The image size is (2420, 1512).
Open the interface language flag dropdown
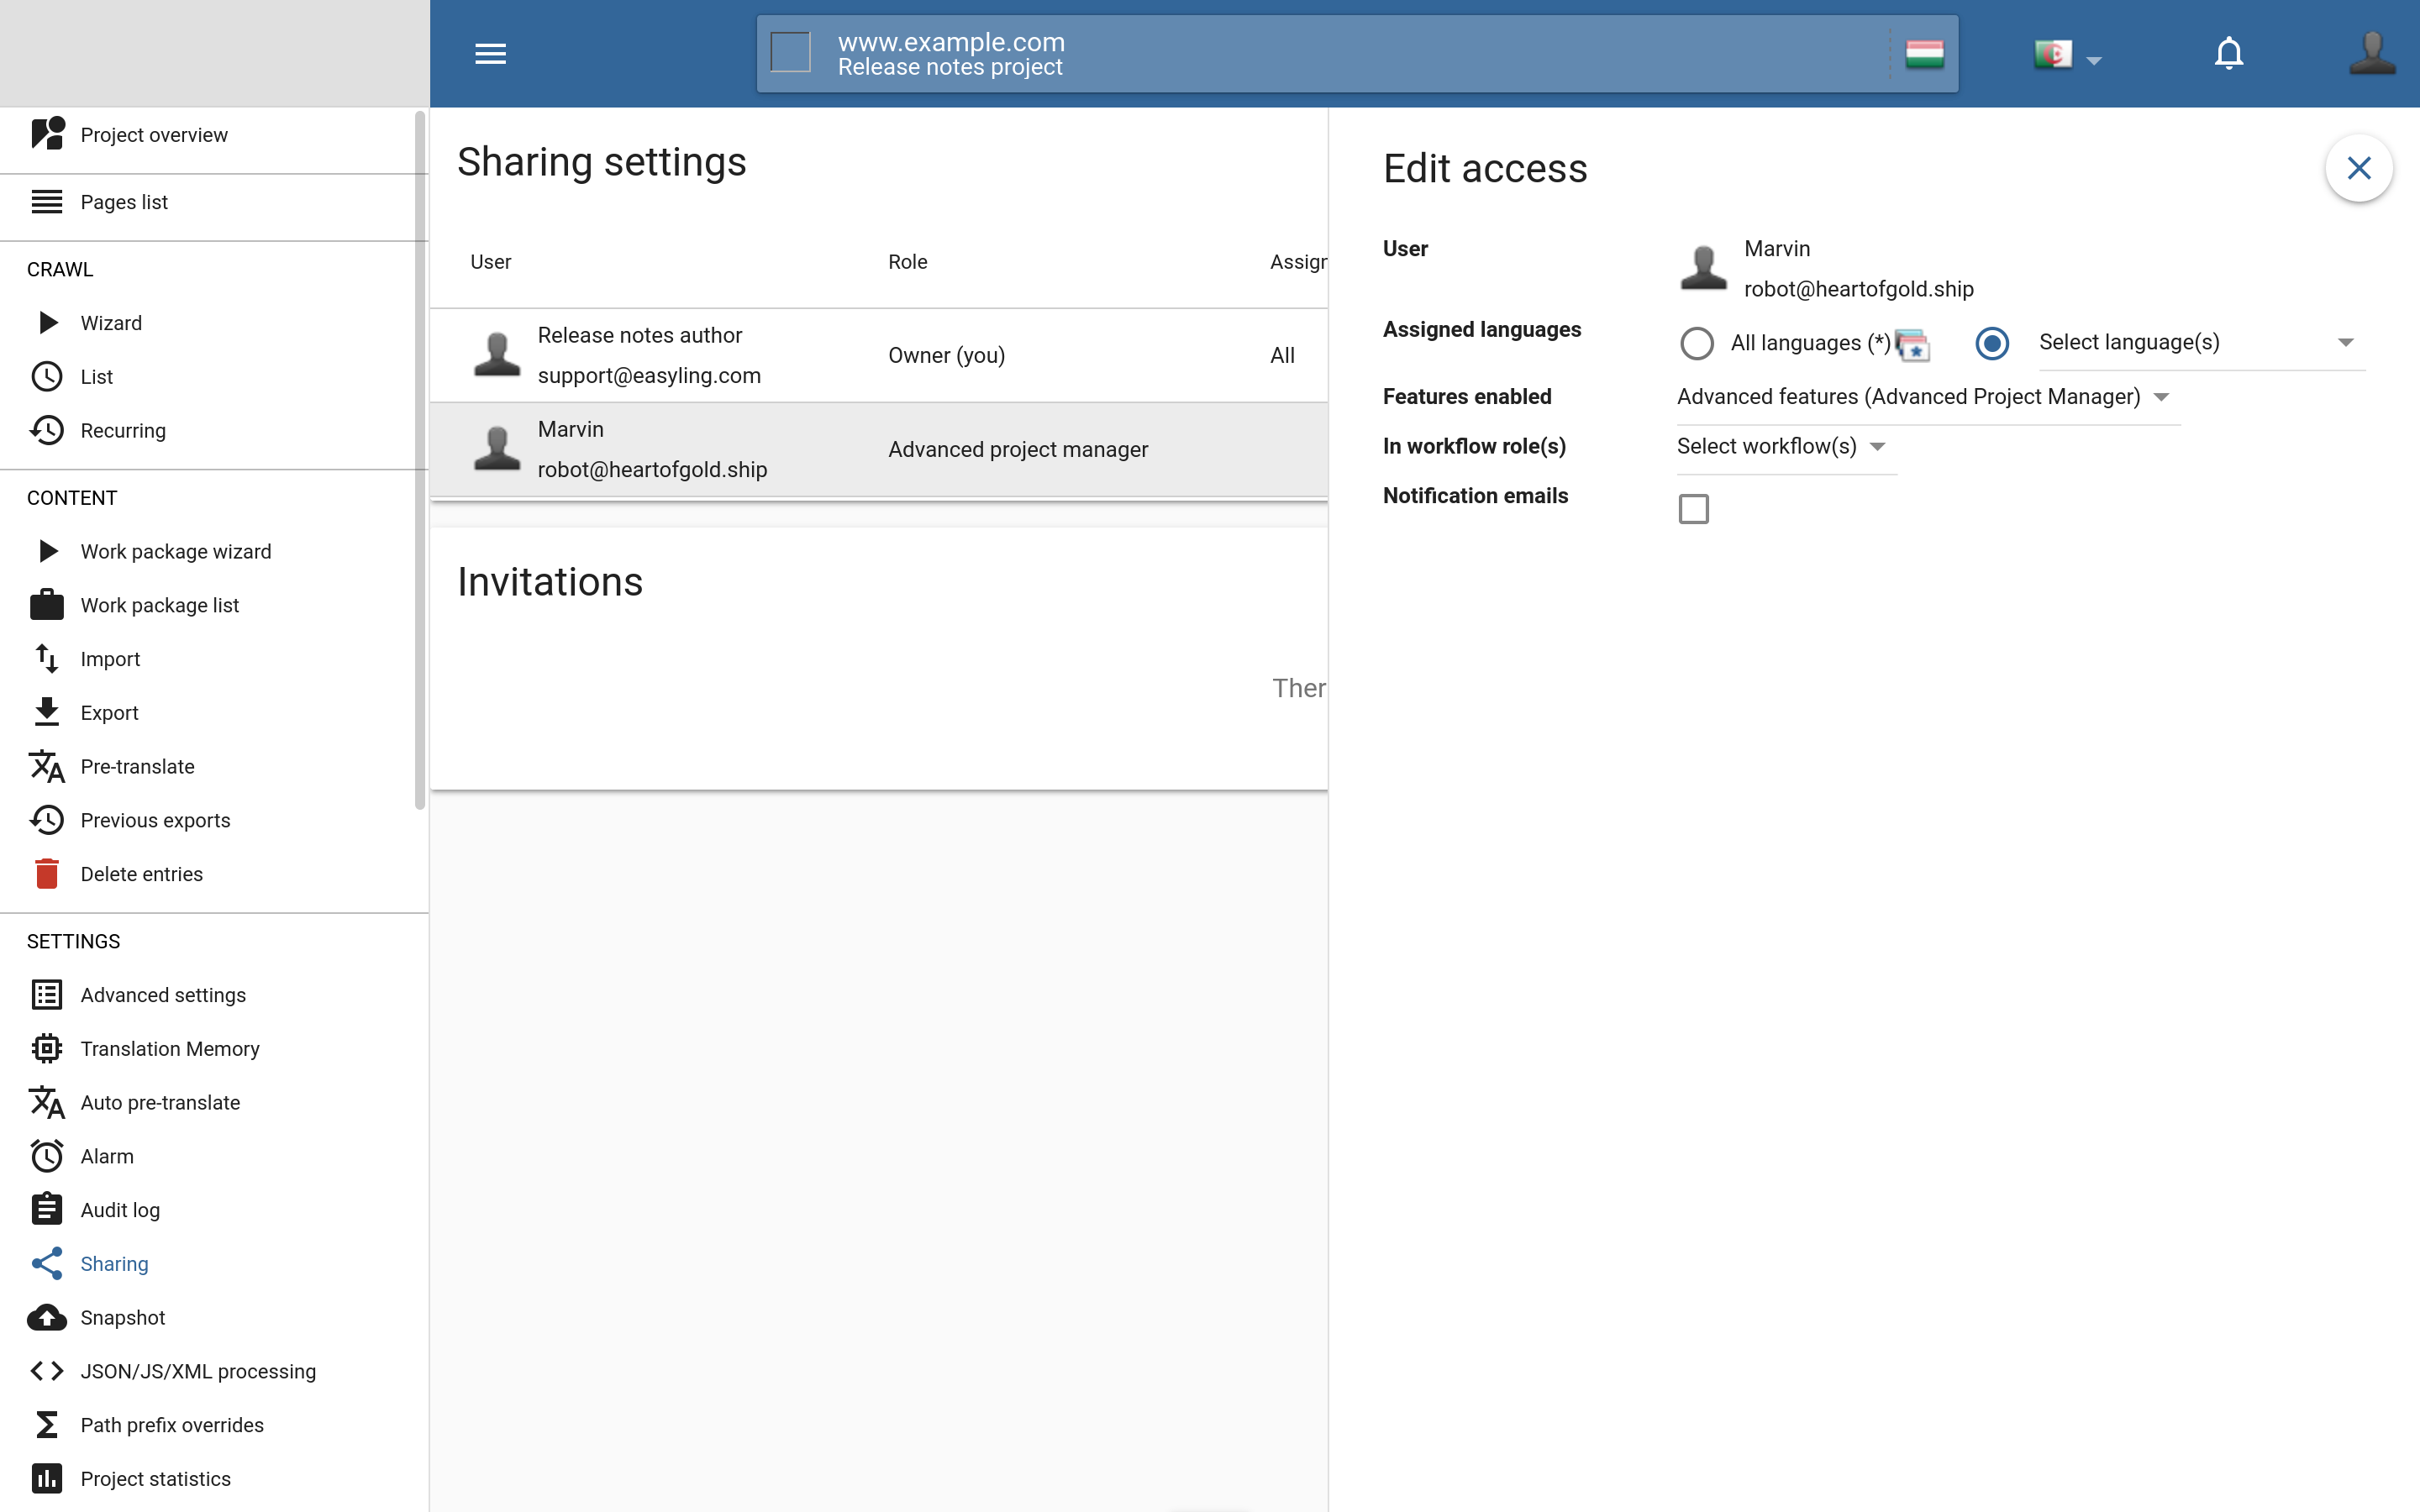point(2068,54)
